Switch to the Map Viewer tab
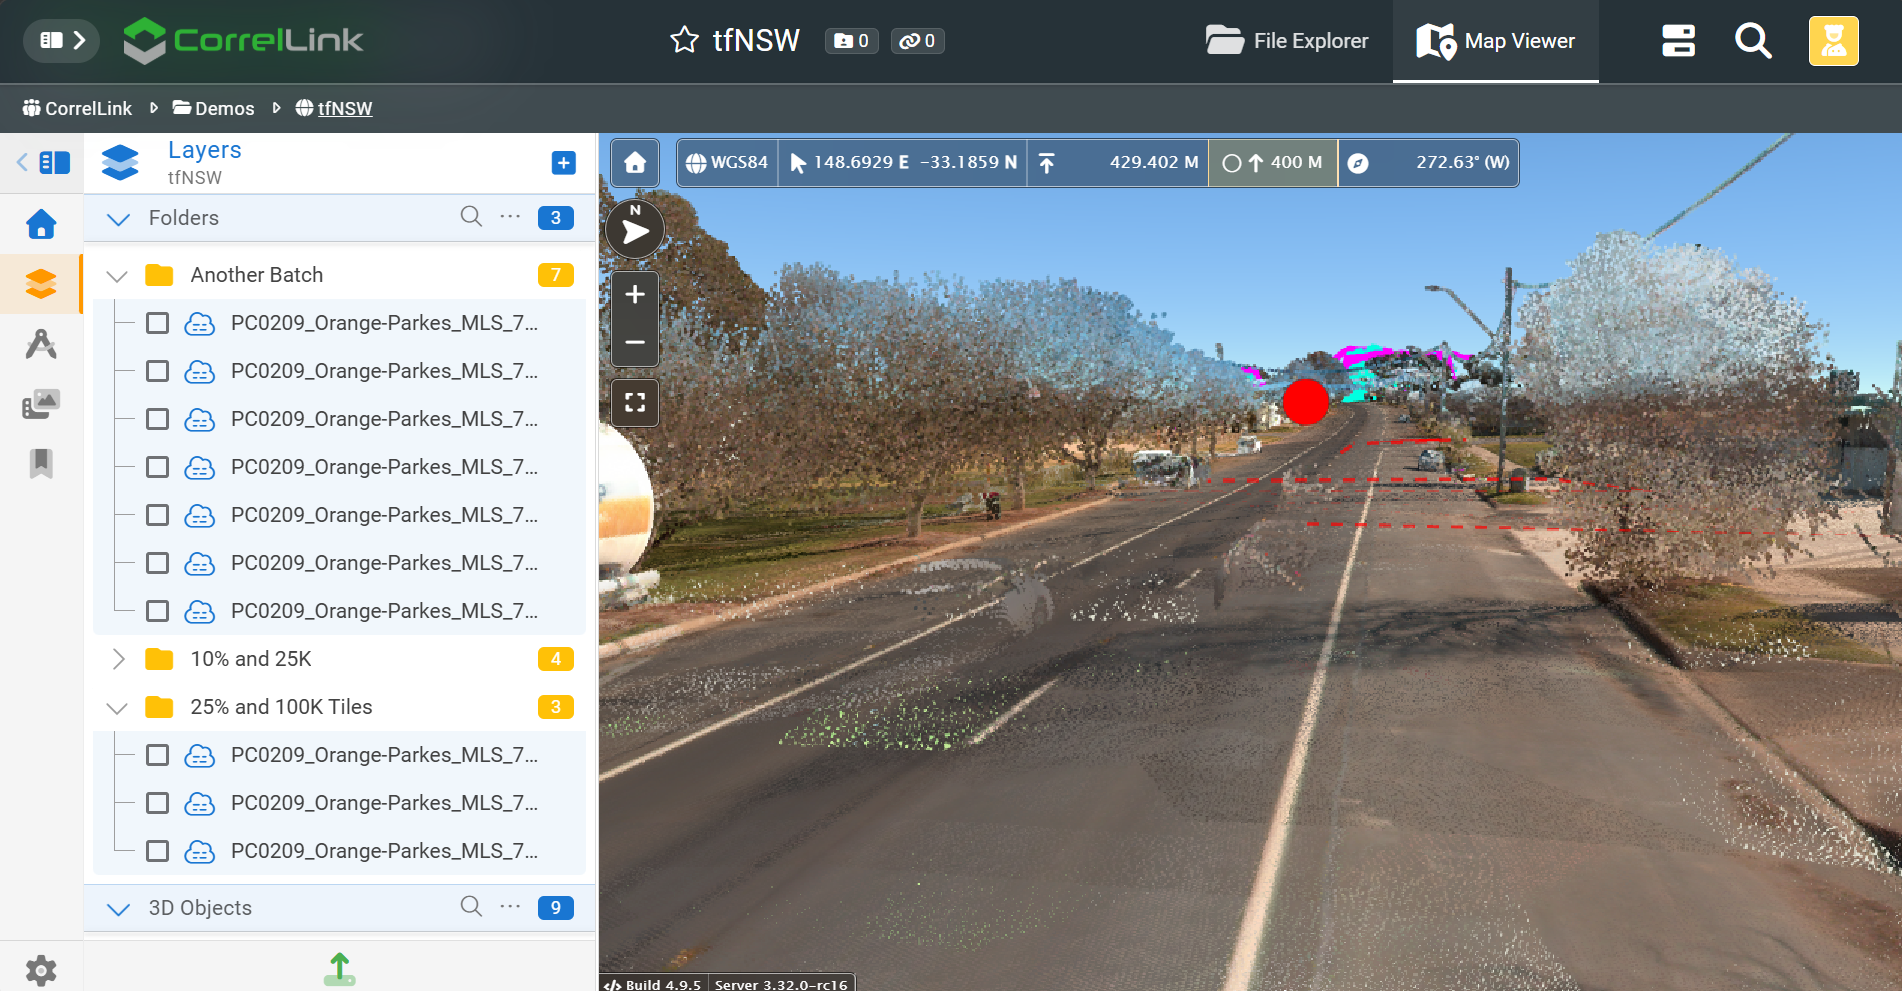This screenshot has width=1902, height=991. point(1496,41)
